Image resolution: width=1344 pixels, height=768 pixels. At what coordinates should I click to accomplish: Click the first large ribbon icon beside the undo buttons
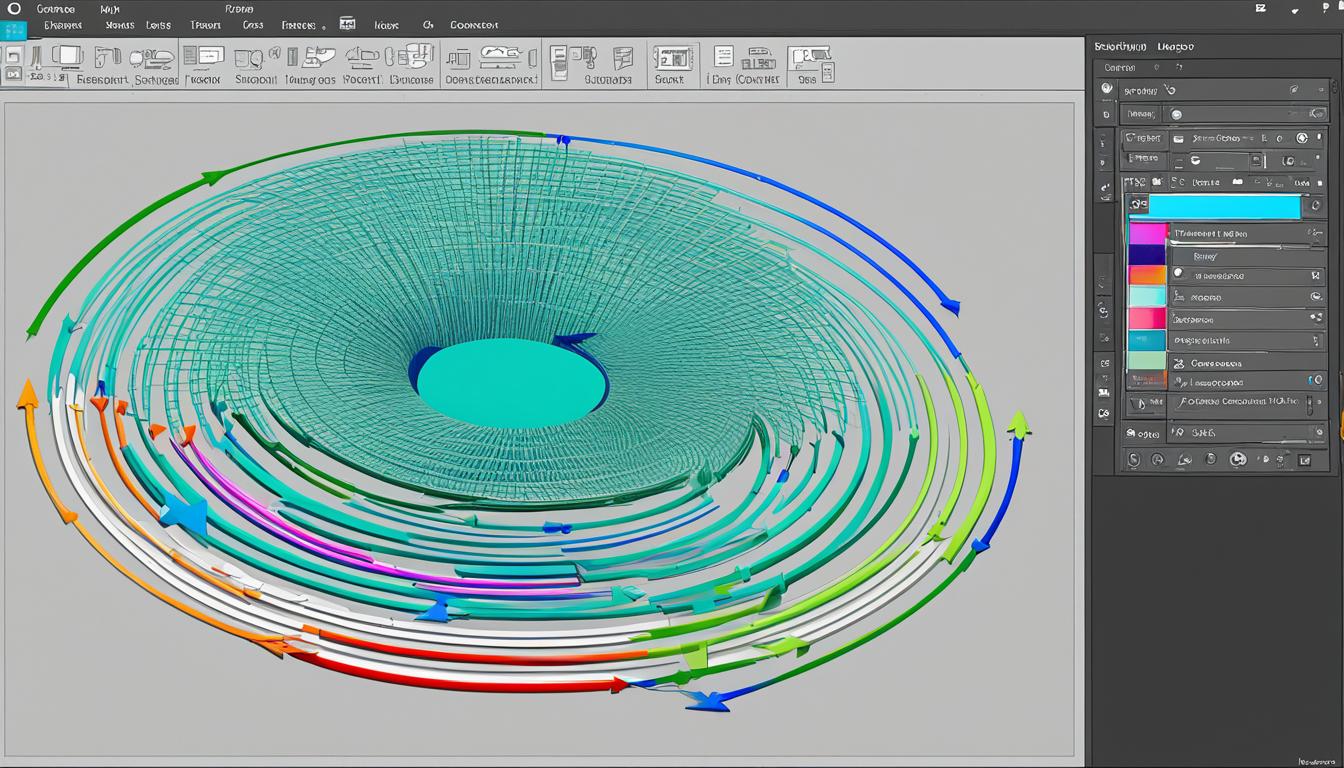click(70, 56)
